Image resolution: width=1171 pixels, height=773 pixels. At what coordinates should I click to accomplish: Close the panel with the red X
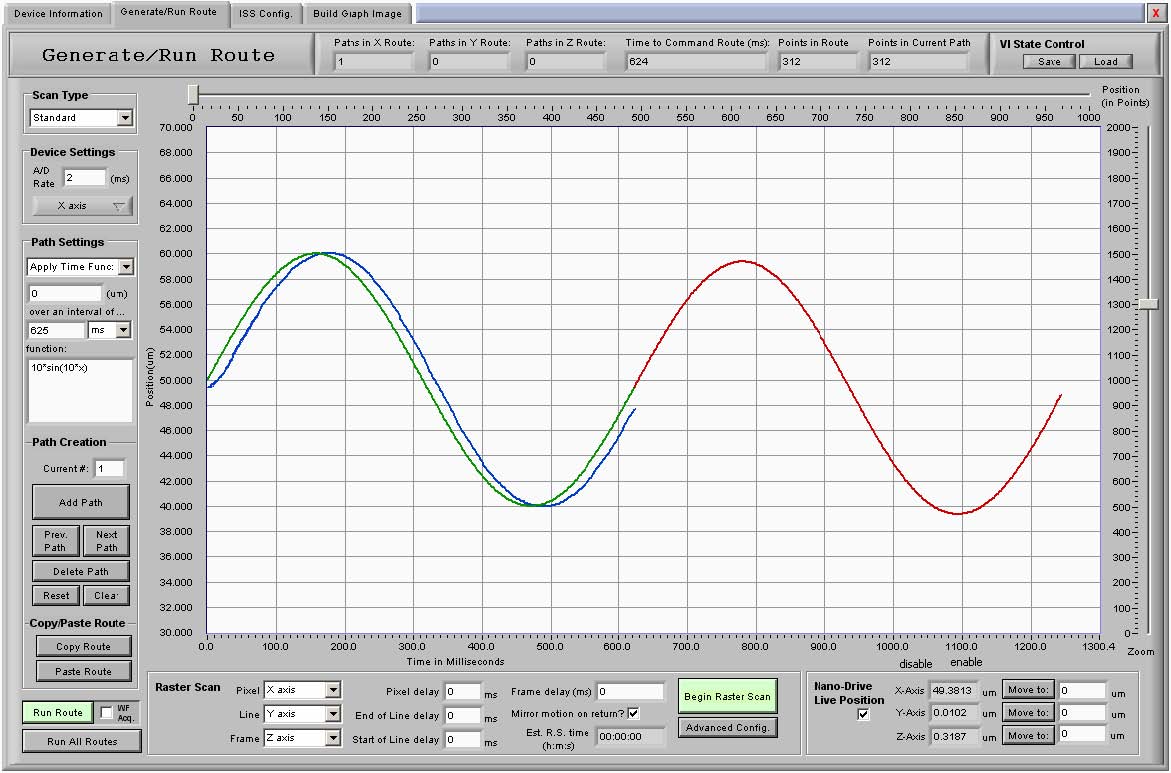click(1156, 13)
